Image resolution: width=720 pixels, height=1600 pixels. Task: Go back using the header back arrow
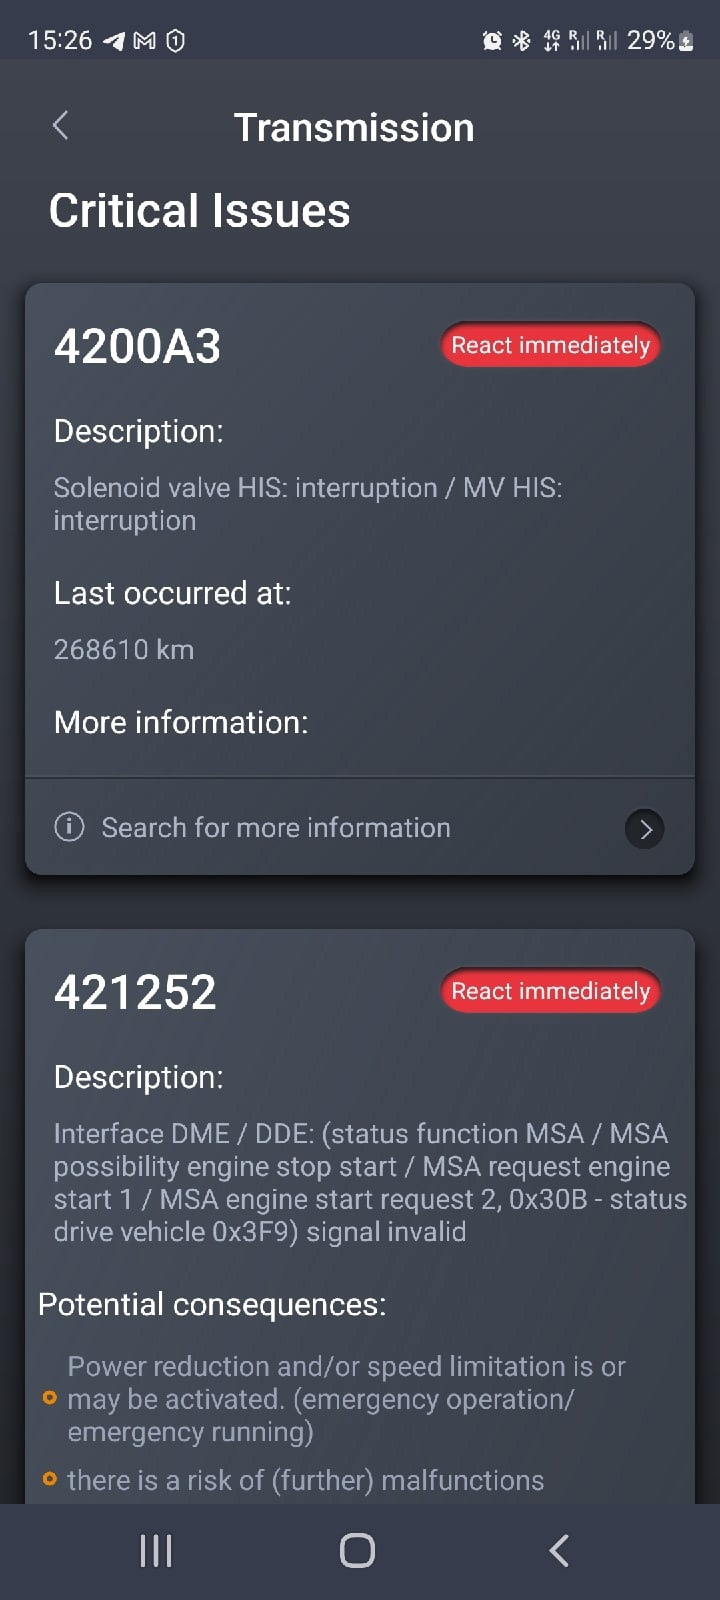61,126
